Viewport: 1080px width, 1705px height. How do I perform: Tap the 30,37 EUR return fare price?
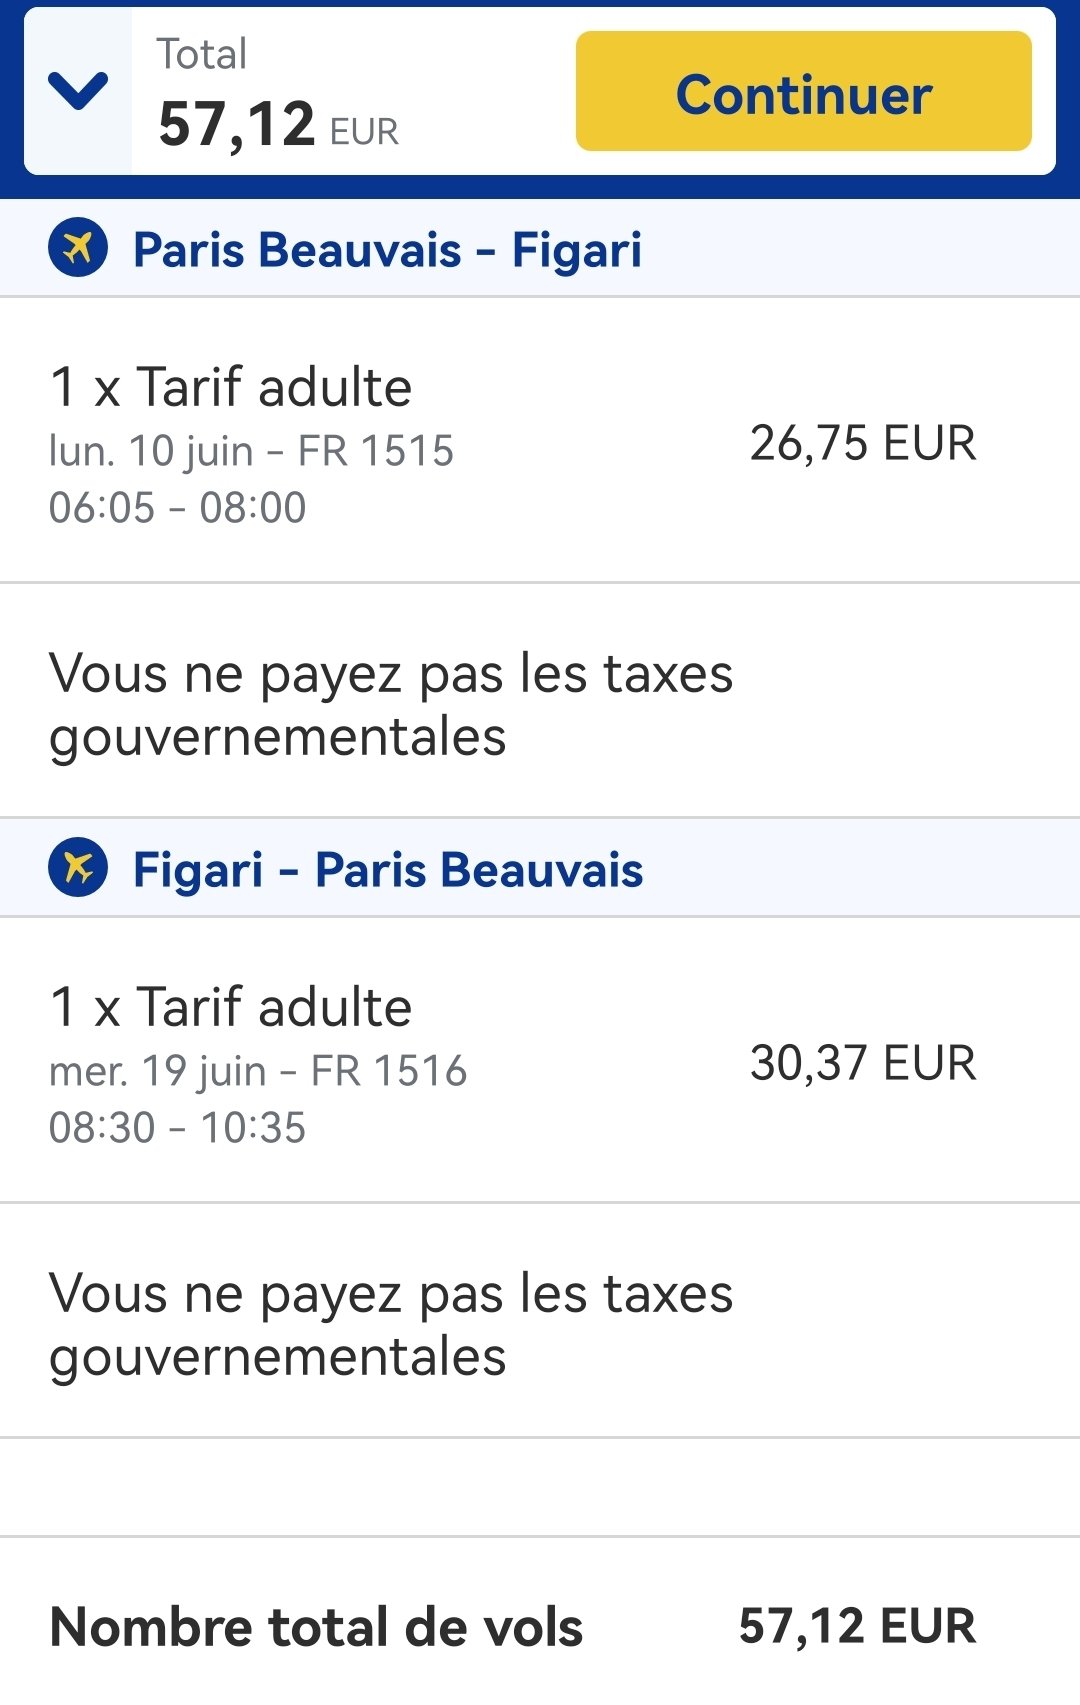coord(863,1063)
